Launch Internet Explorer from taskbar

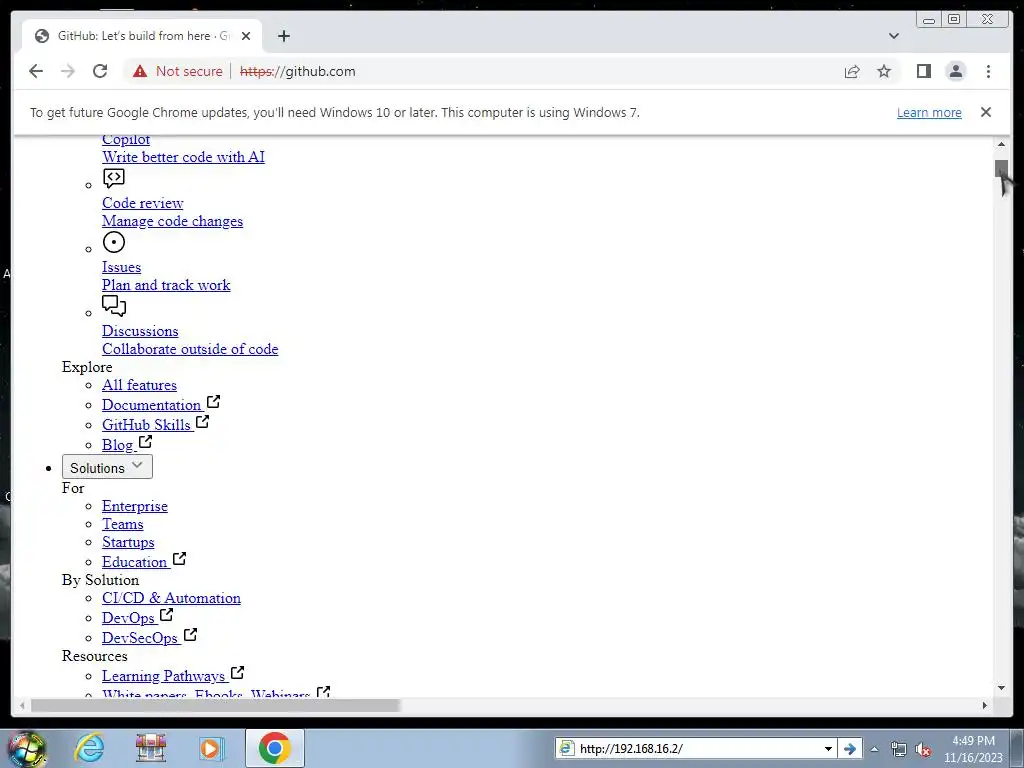pyautogui.click(x=89, y=748)
